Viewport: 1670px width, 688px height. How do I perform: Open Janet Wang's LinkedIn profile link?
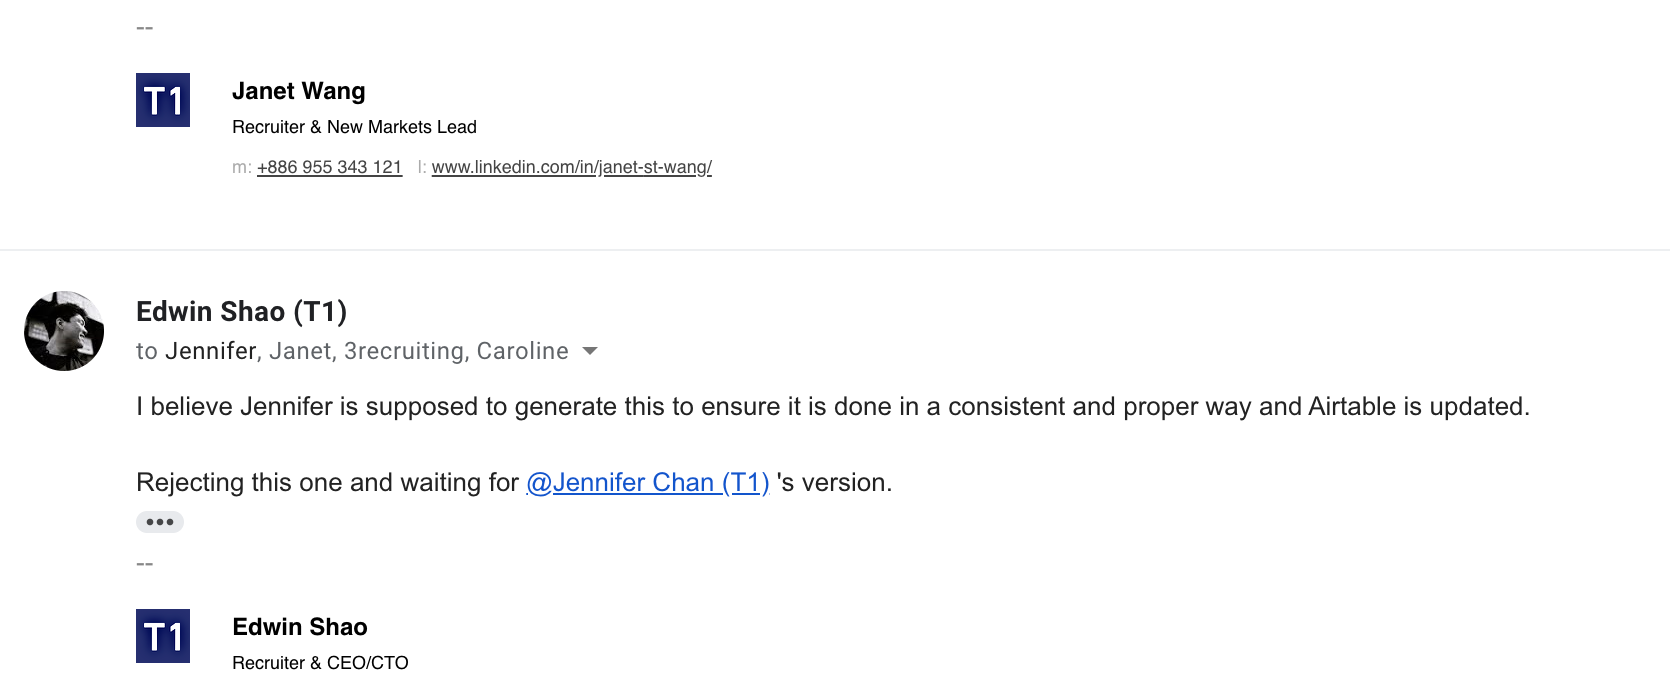coord(571,167)
